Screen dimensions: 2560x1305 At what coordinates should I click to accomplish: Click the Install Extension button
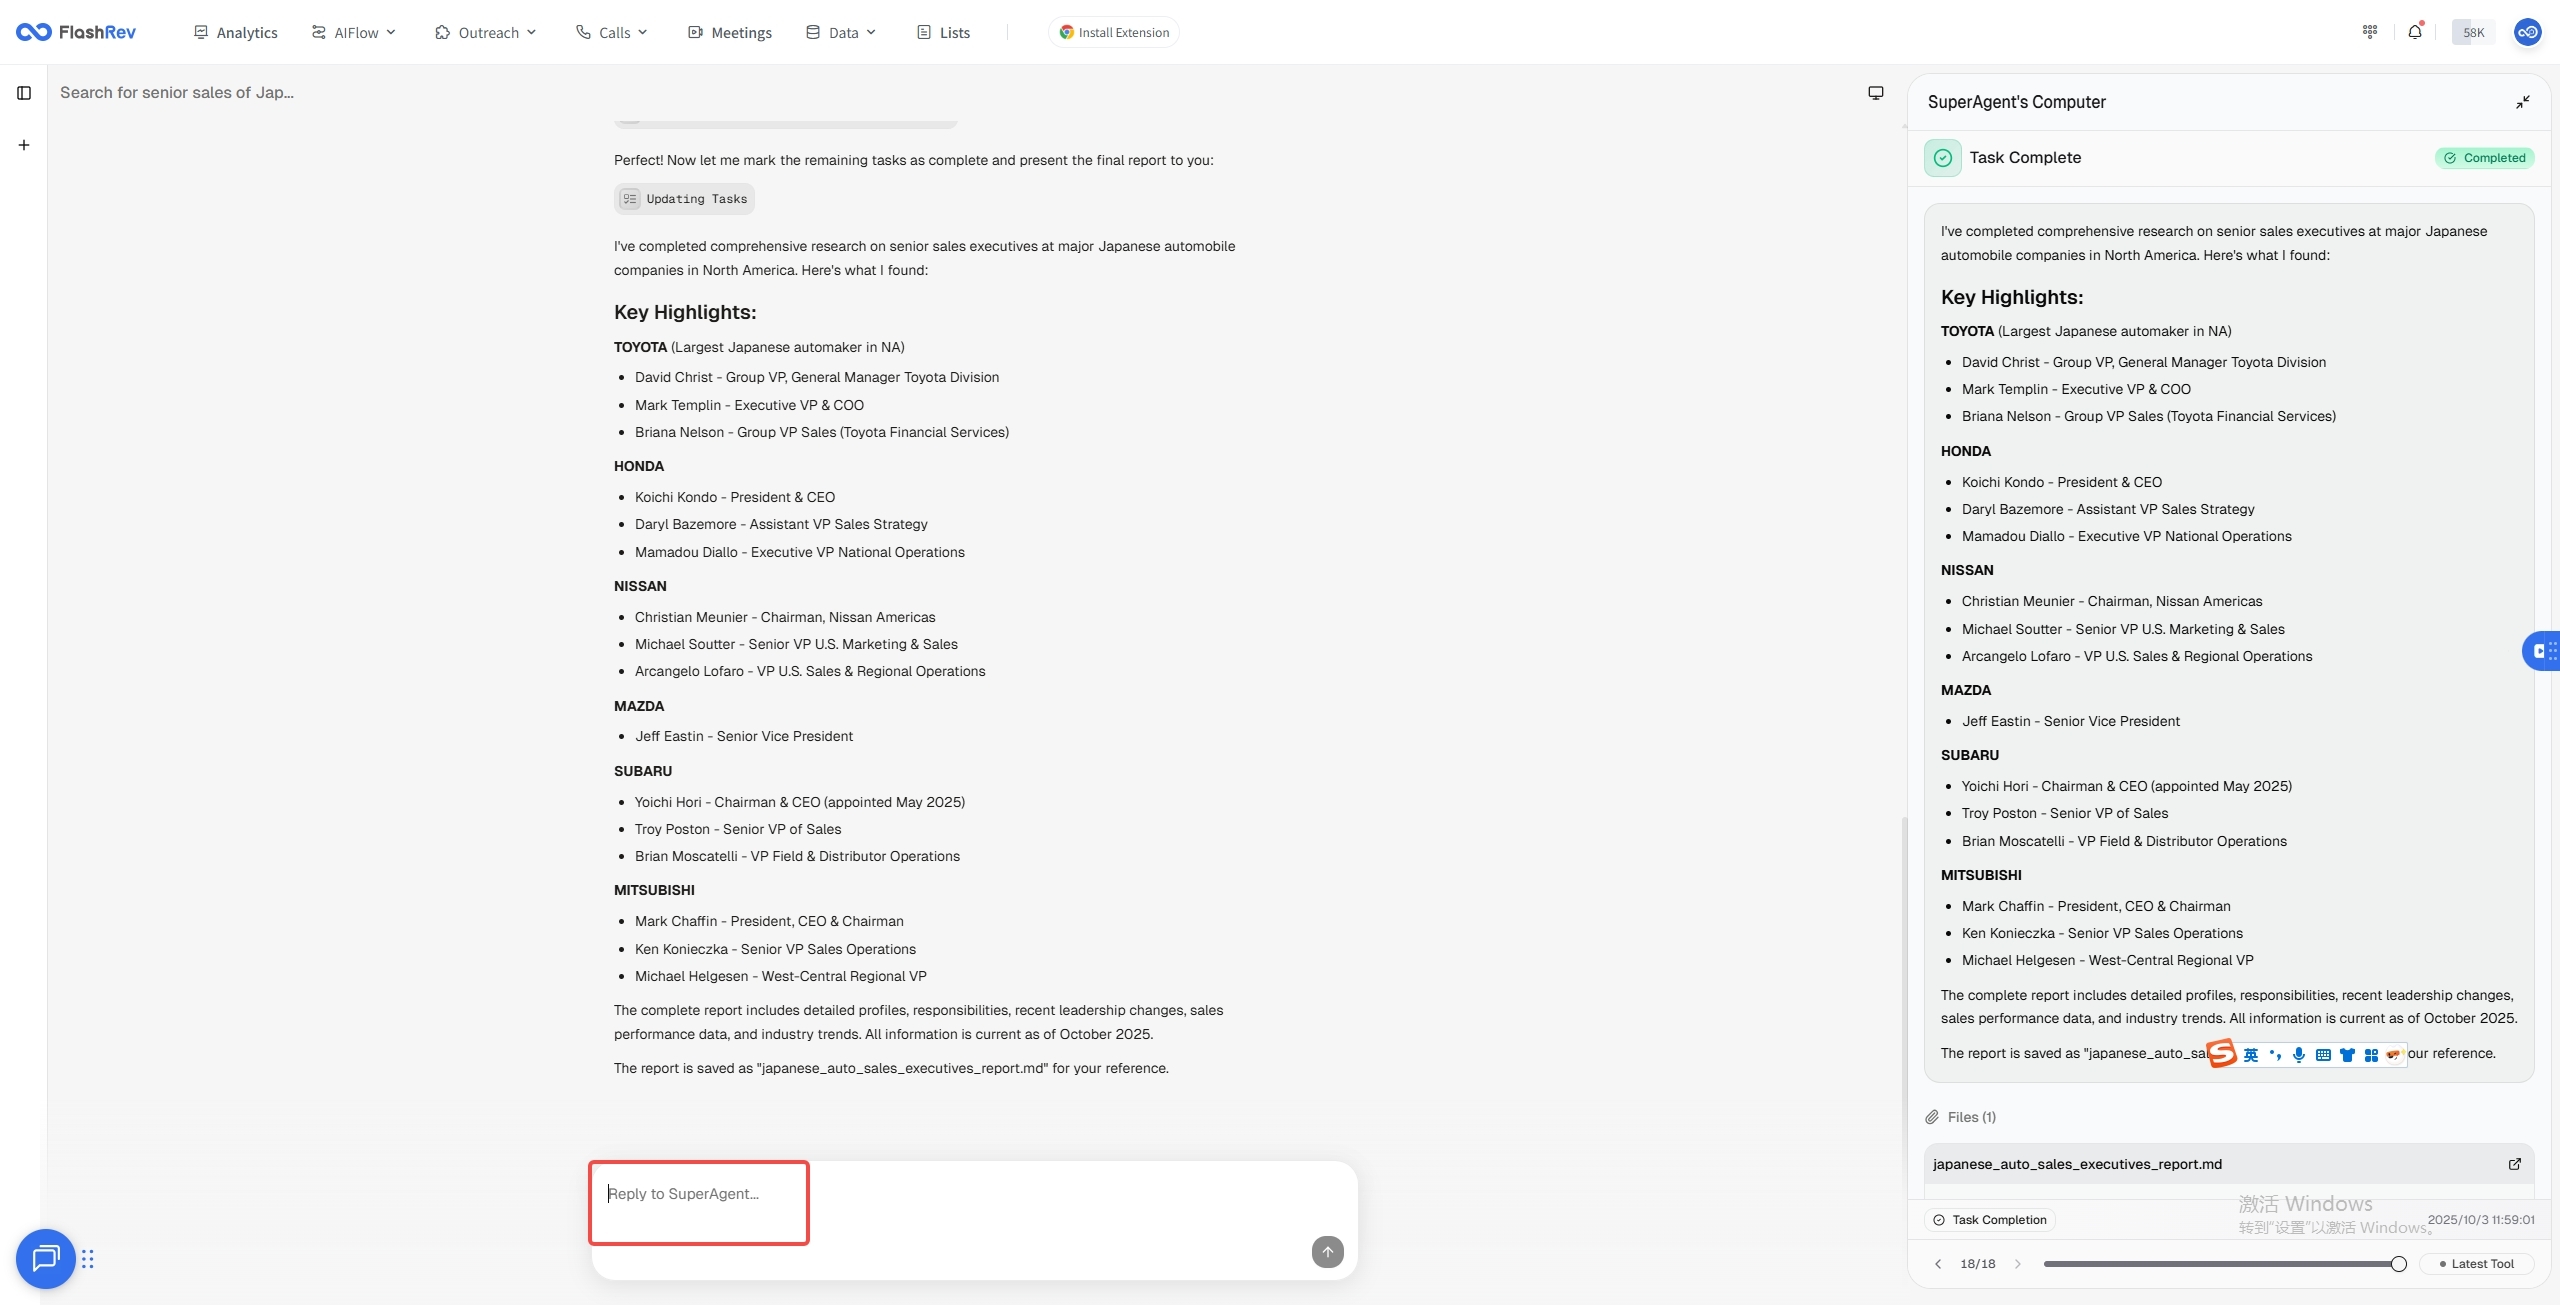click(x=1114, y=32)
